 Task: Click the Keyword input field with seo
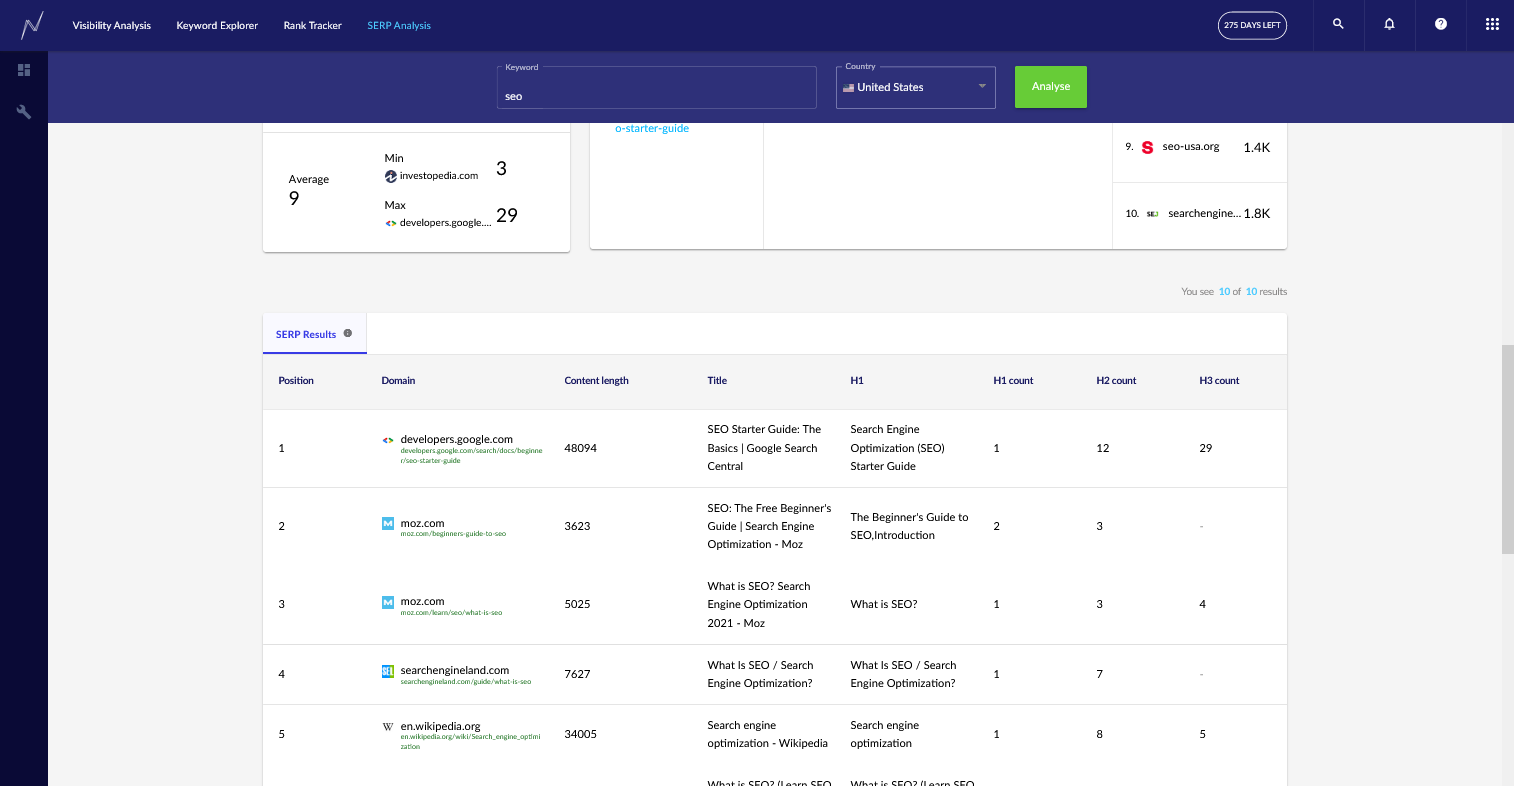click(x=657, y=88)
